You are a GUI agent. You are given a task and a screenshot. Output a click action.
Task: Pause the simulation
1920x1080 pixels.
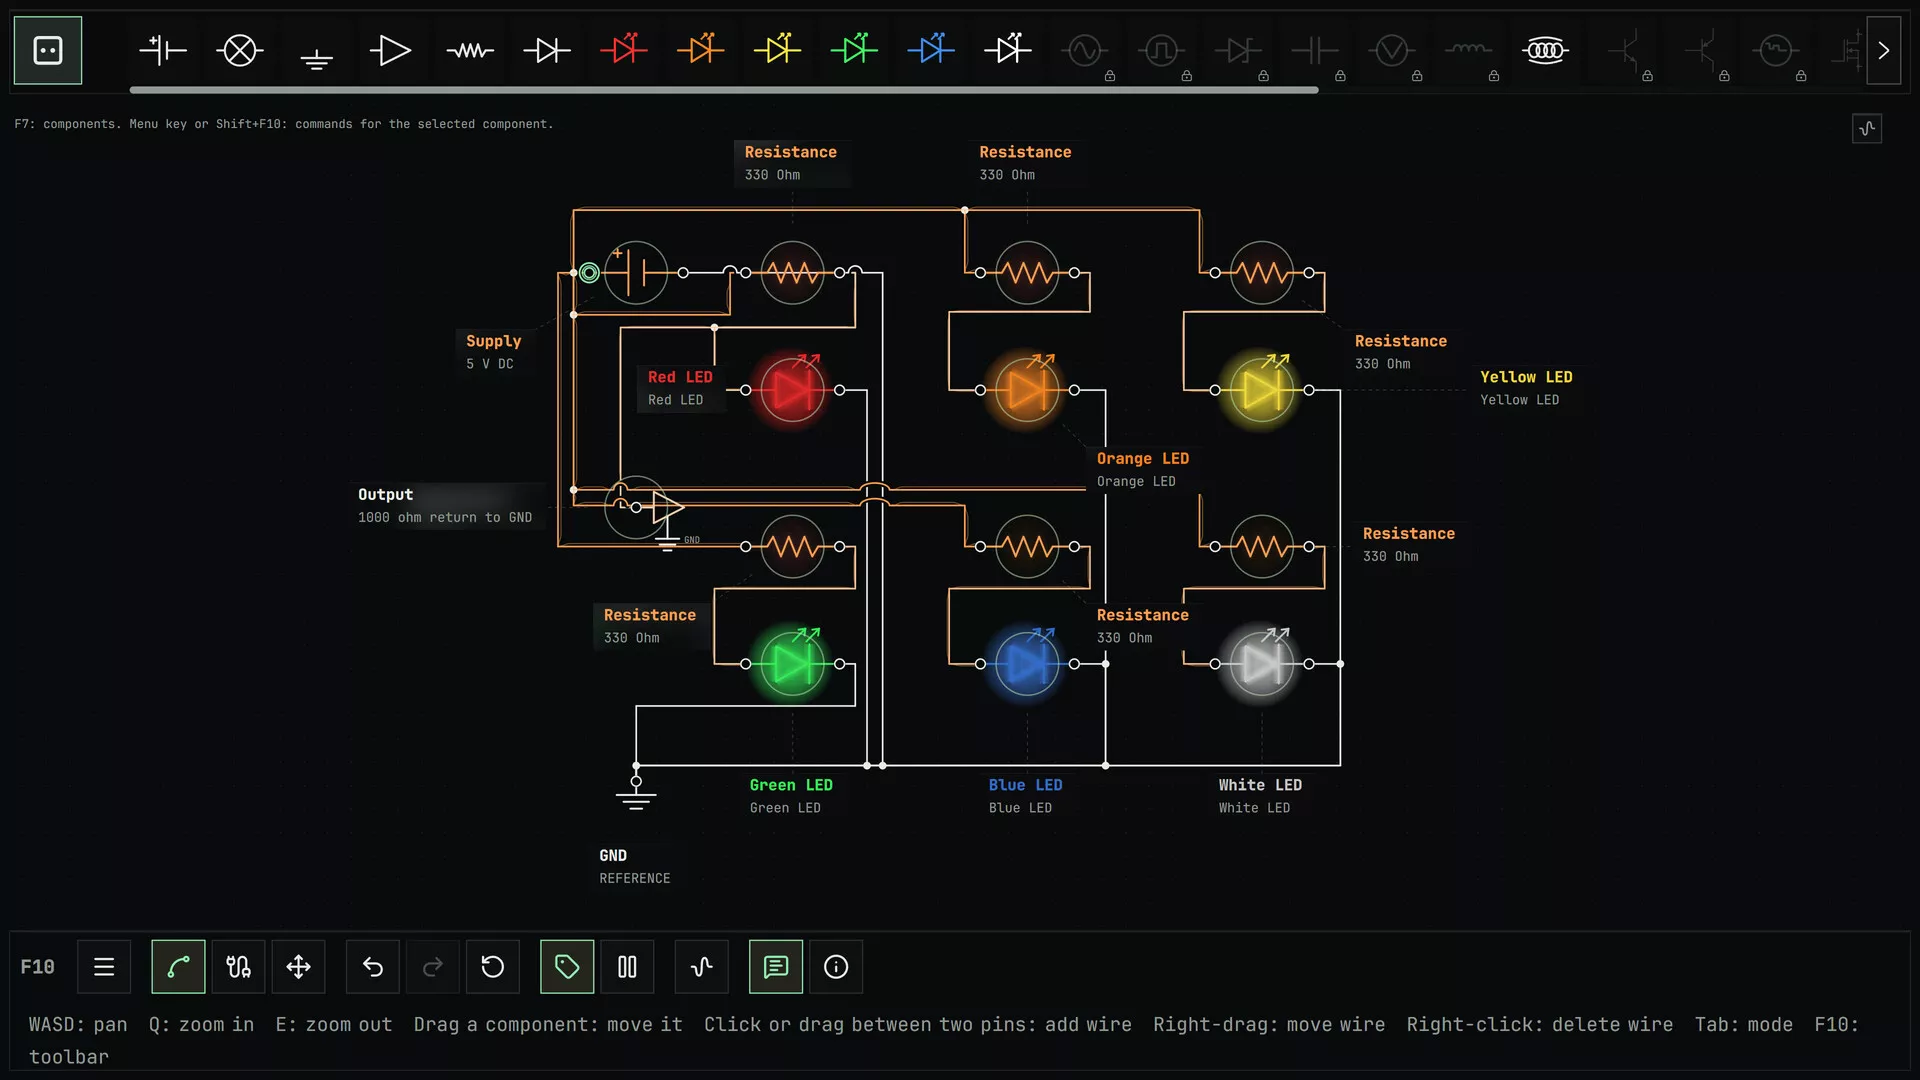[627, 967]
